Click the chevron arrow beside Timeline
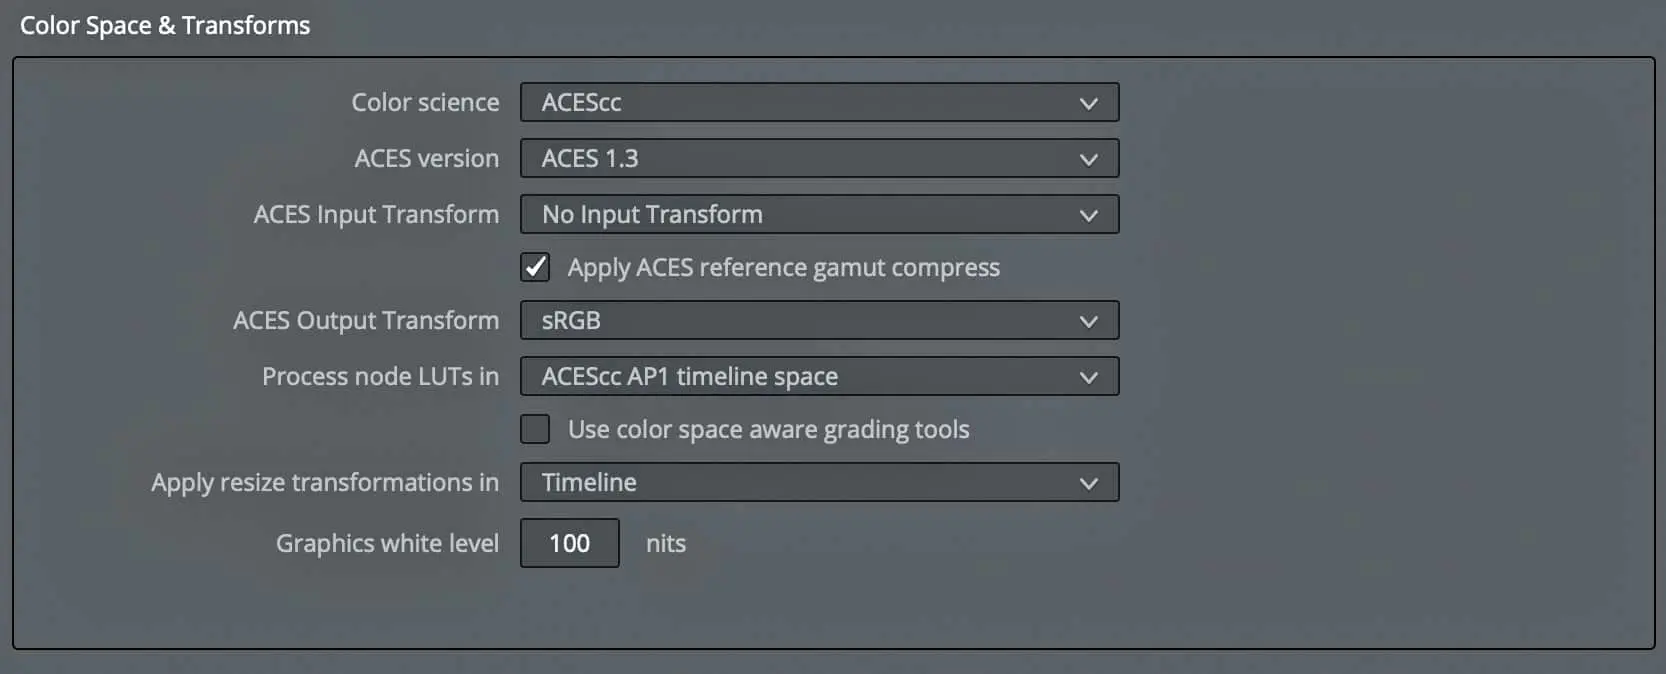This screenshot has width=1666, height=674. click(1089, 483)
